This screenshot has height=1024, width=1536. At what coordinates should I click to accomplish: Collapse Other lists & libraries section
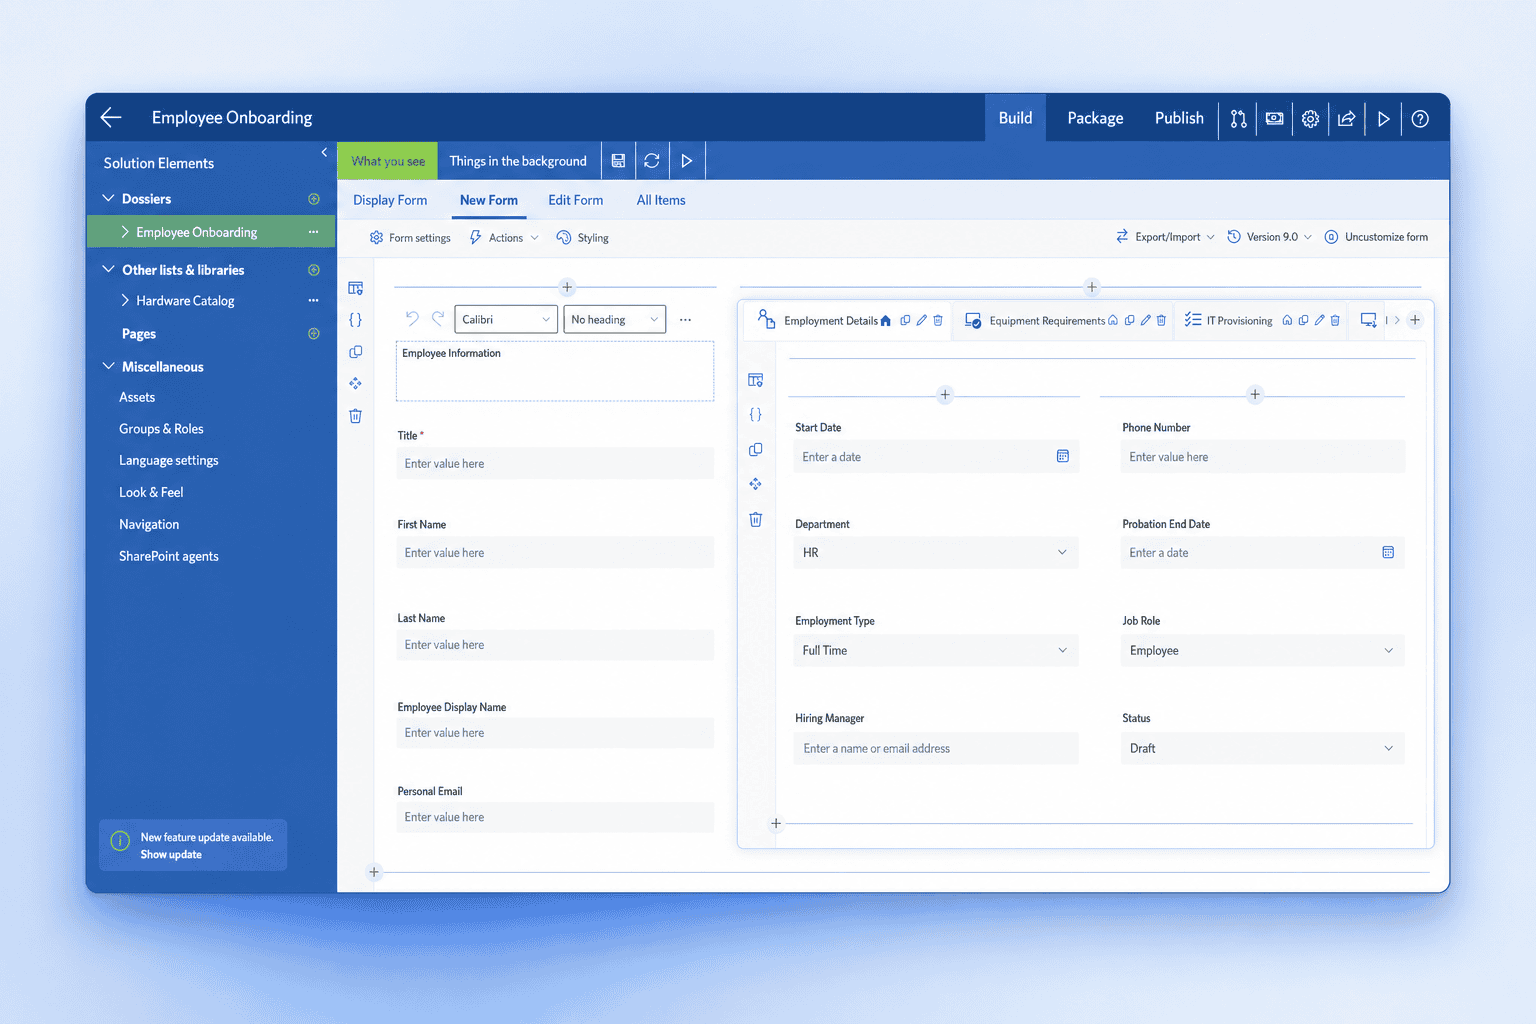pos(108,270)
